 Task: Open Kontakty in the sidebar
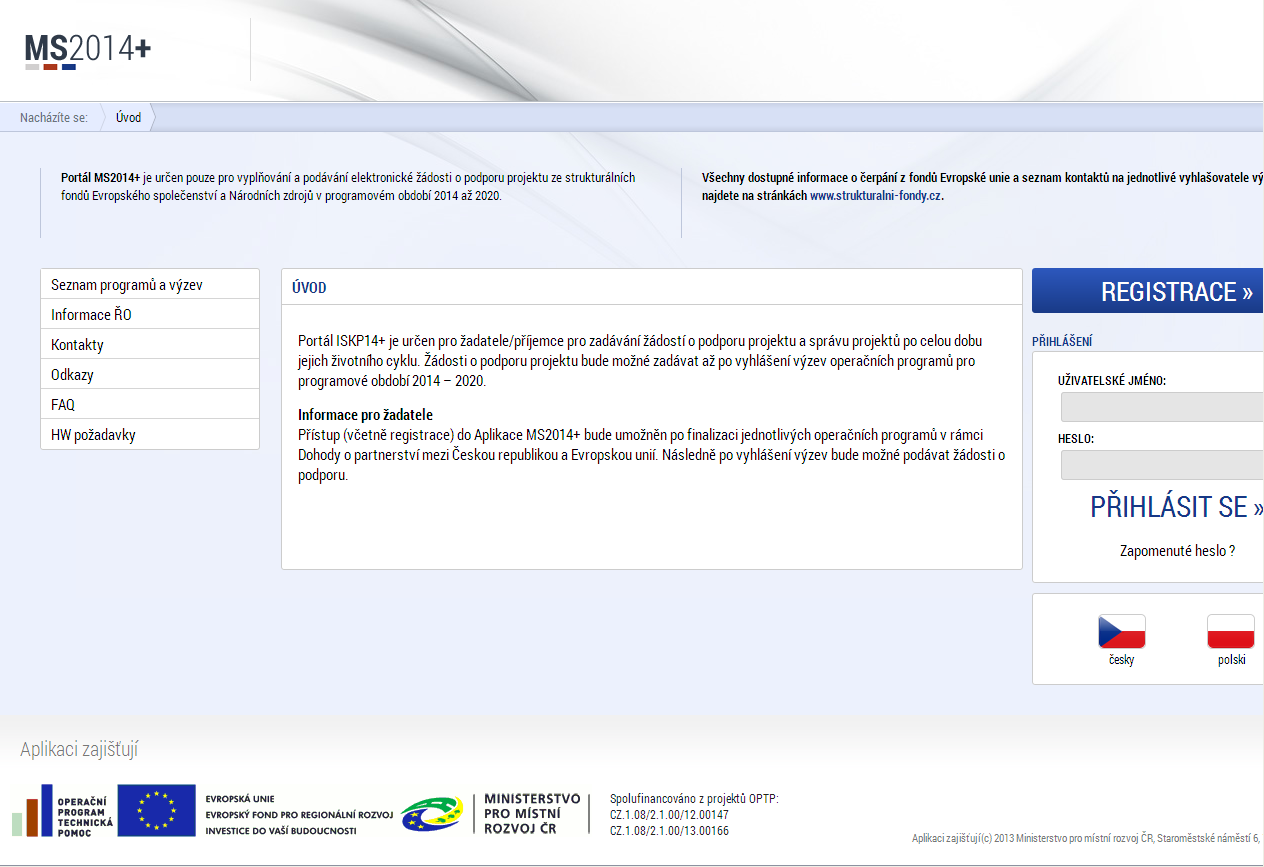click(150, 344)
